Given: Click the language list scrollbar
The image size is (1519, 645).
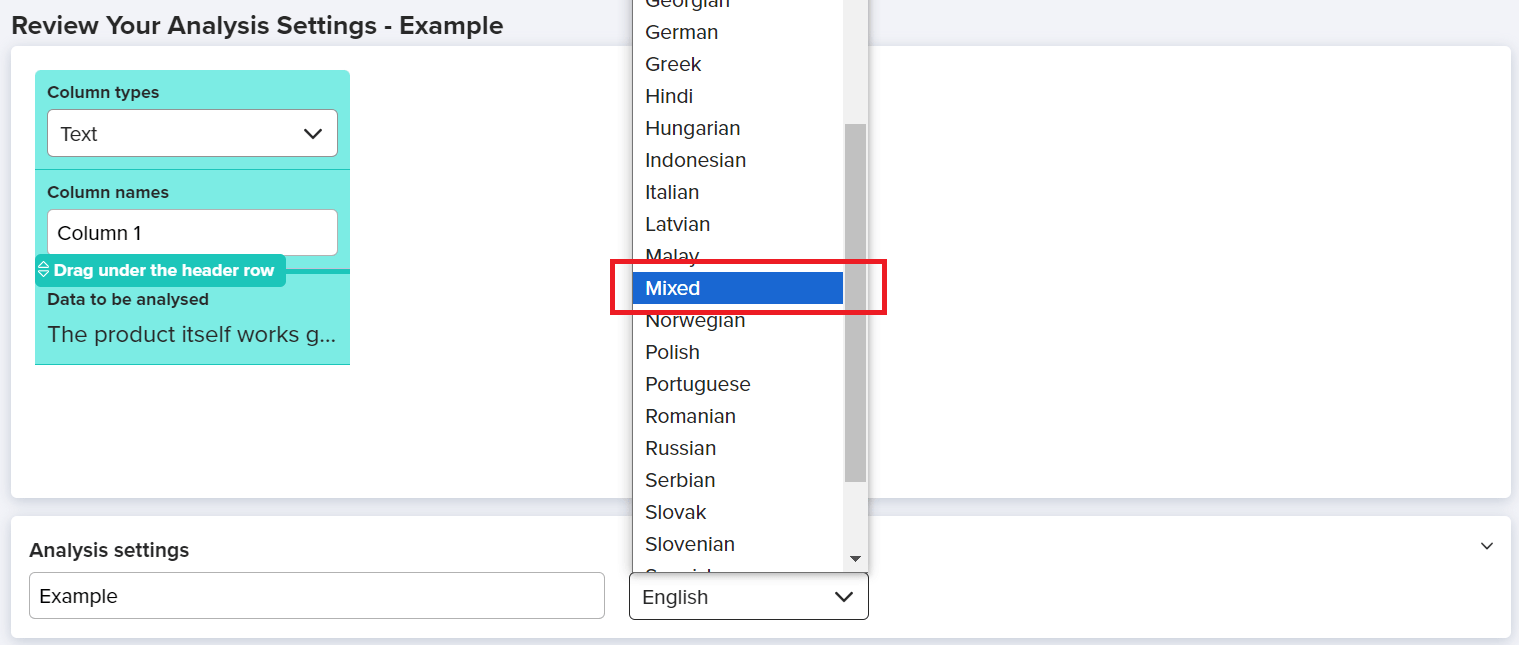Looking at the screenshot, I should (x=857, y=300).
